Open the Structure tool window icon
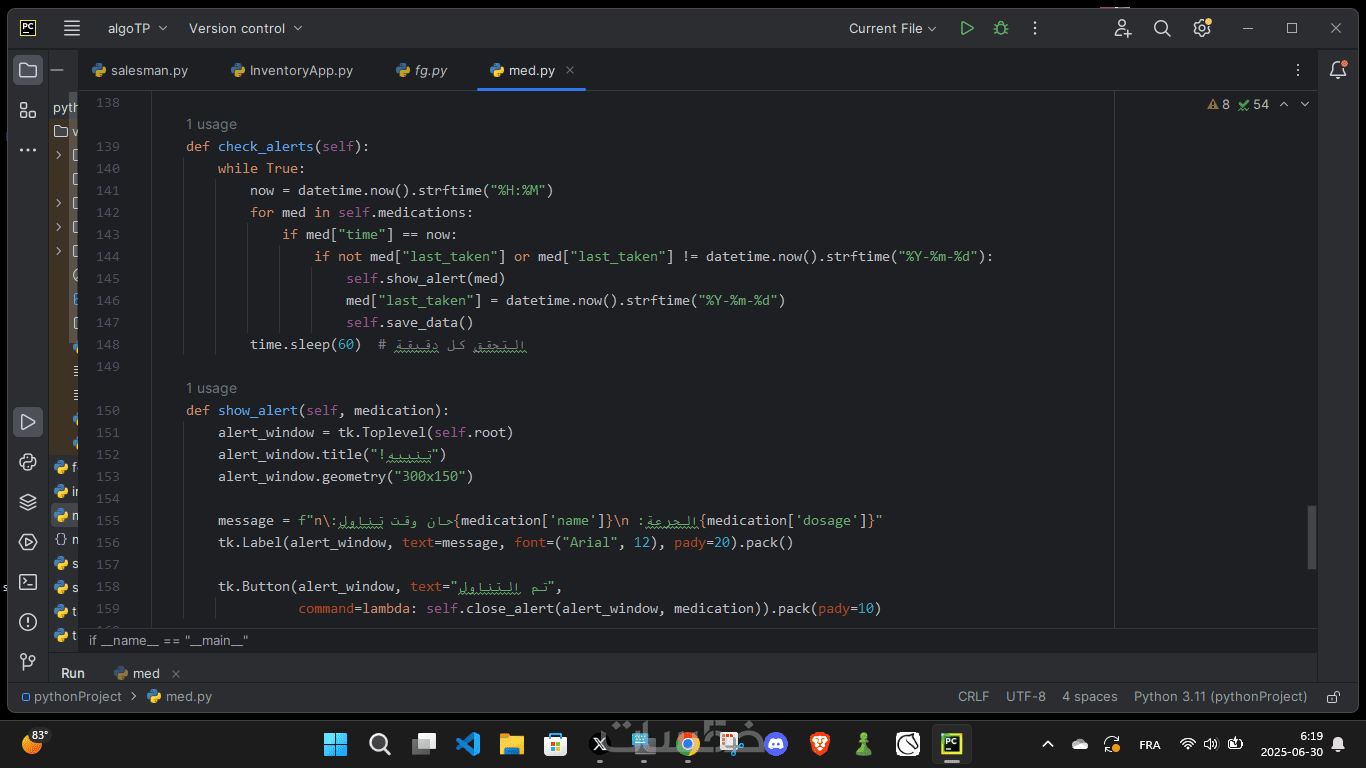Image resolution: width=1366 pixels, height=768 pixels. [x=28, y=110]
